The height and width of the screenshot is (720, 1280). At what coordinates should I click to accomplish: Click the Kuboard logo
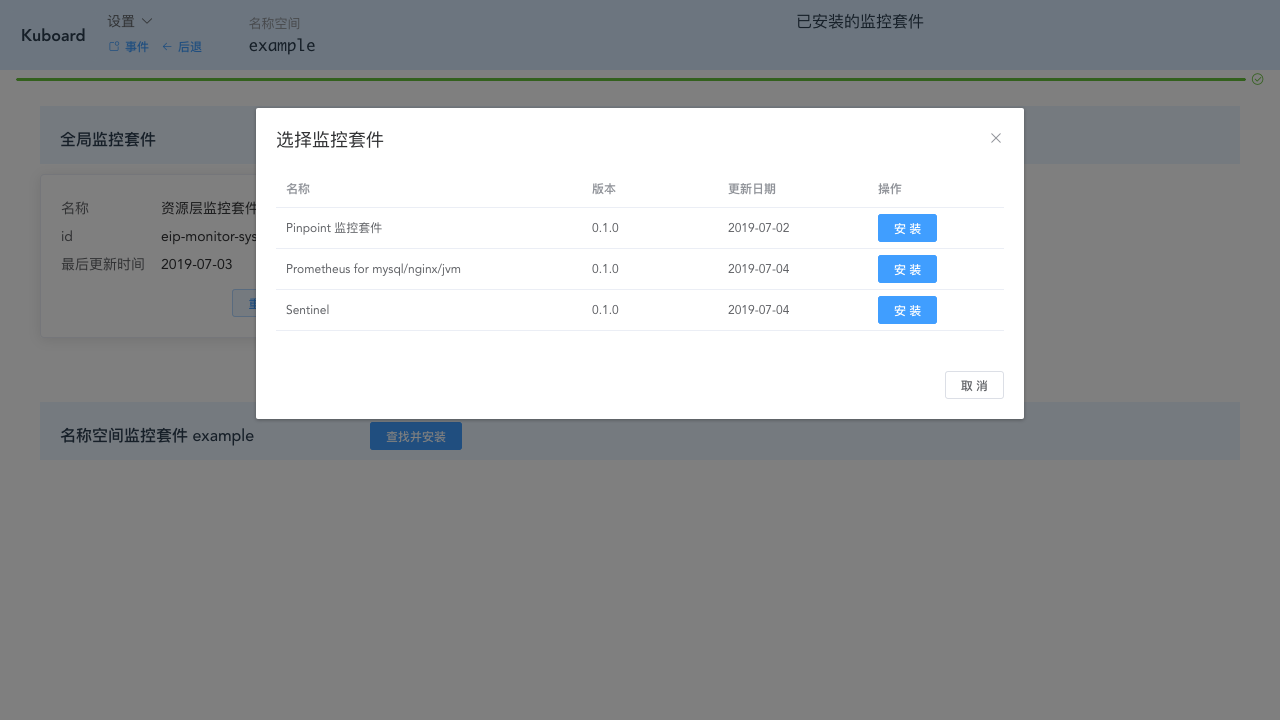(x=53, y=35)
